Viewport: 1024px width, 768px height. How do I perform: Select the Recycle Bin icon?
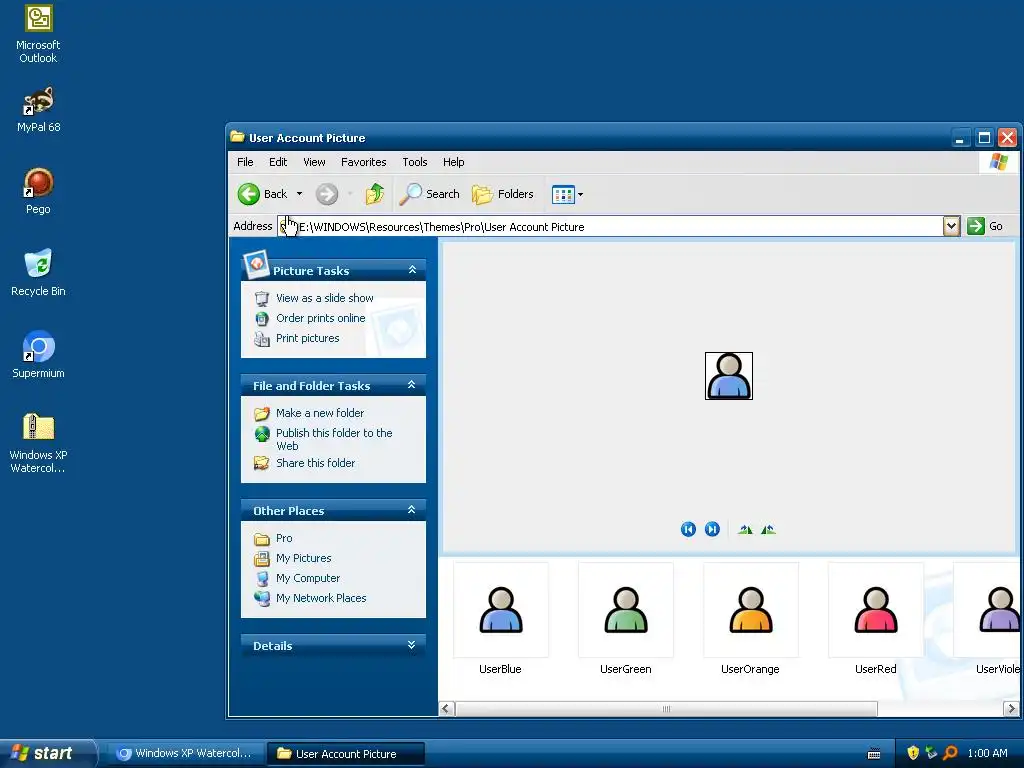point(38,273)
